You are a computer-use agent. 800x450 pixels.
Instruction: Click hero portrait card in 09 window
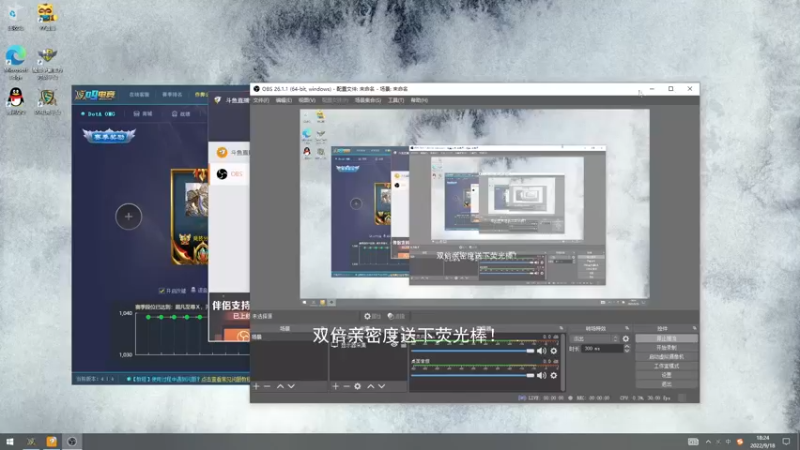pyautogui.click(x=190, y=217)
